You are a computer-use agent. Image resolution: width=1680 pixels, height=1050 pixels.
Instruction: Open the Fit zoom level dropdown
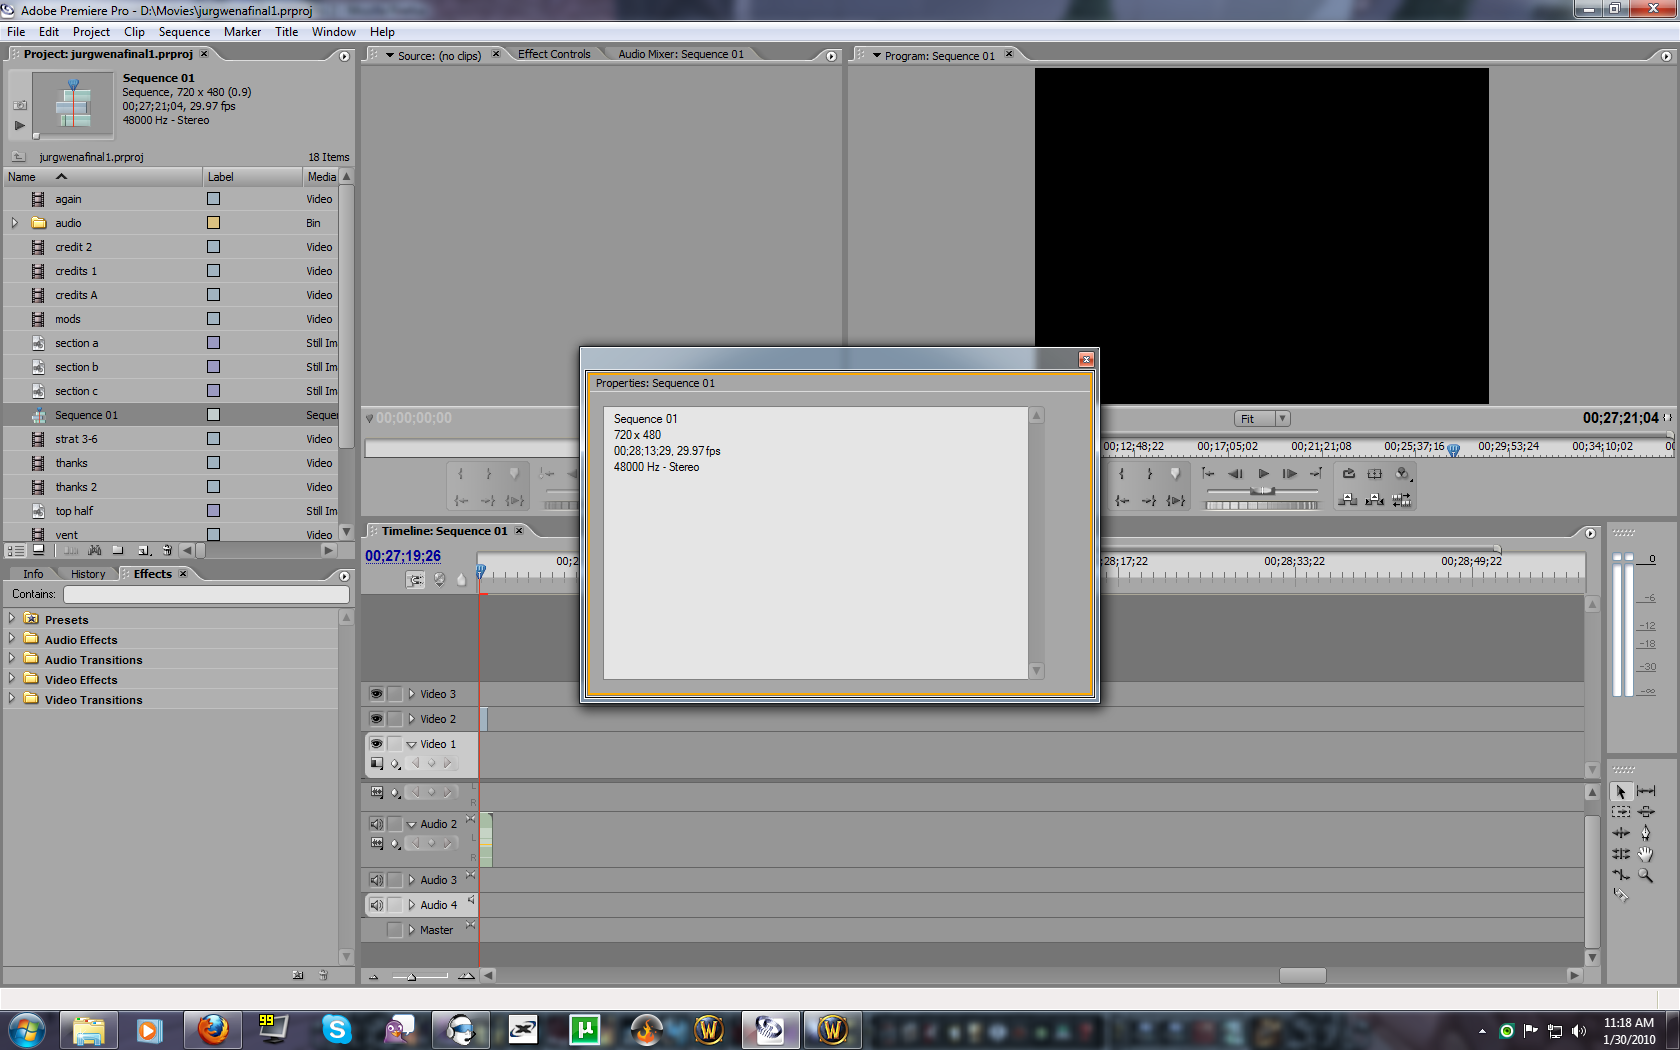click(x=1262, y=419)
